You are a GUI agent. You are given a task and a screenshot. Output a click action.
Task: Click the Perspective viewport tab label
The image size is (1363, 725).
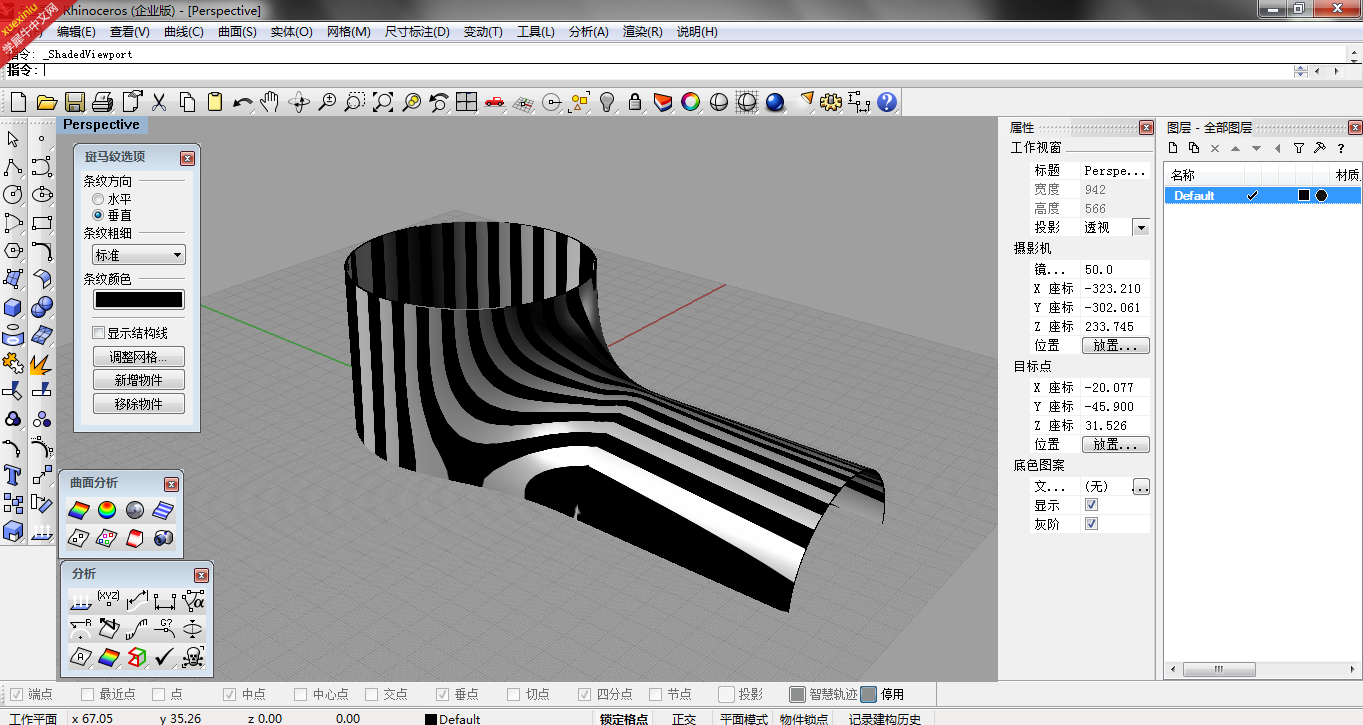point(101,125)
